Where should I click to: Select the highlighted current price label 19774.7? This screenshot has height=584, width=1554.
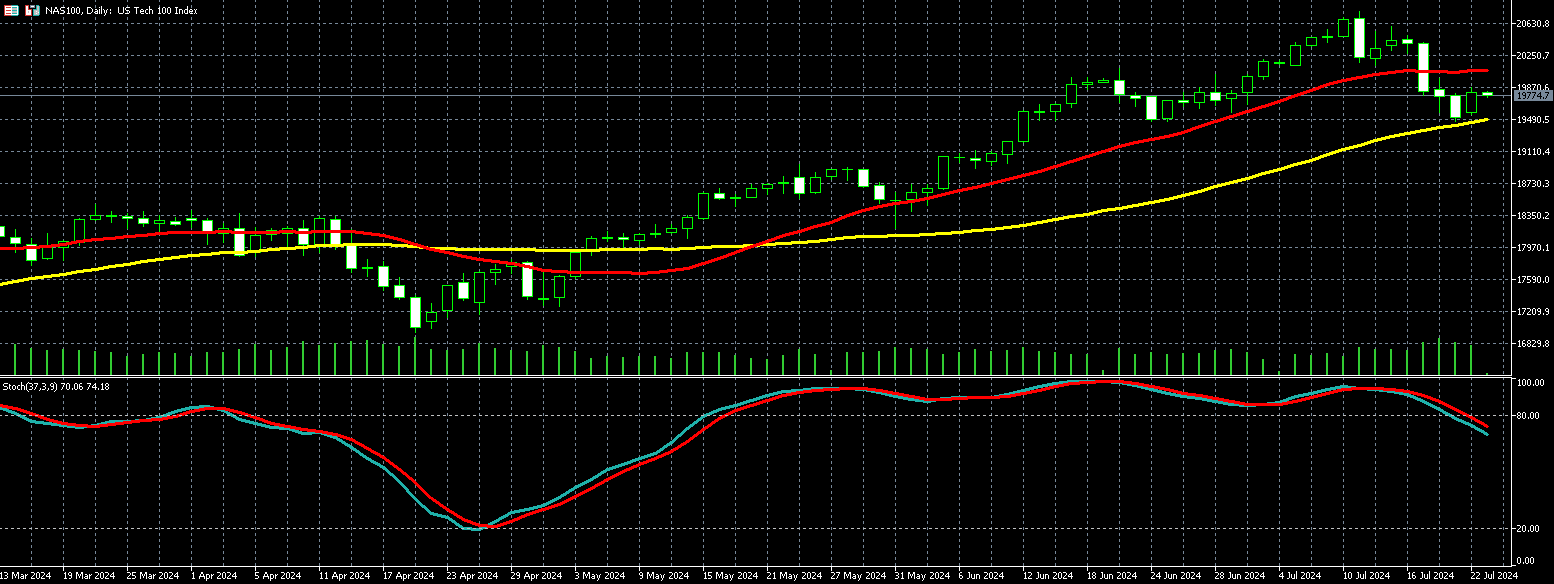coord(1531,96)
